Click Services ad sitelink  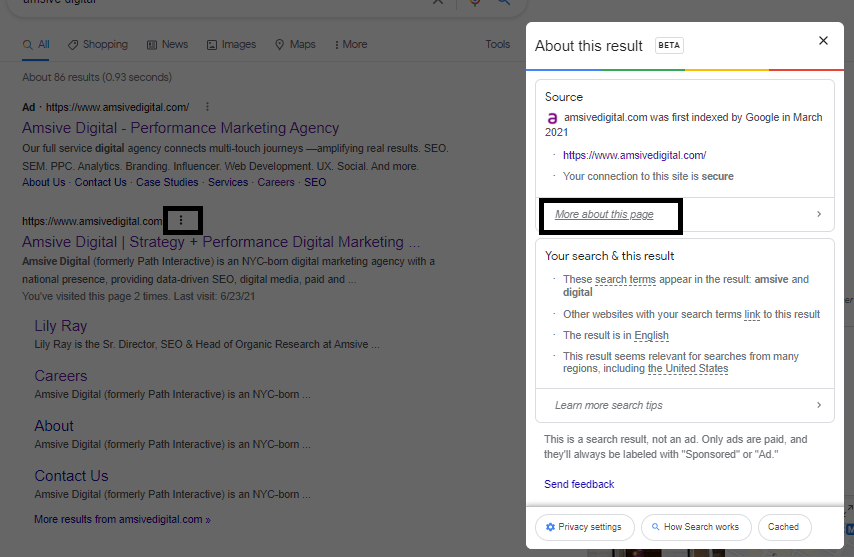[228, 182]
